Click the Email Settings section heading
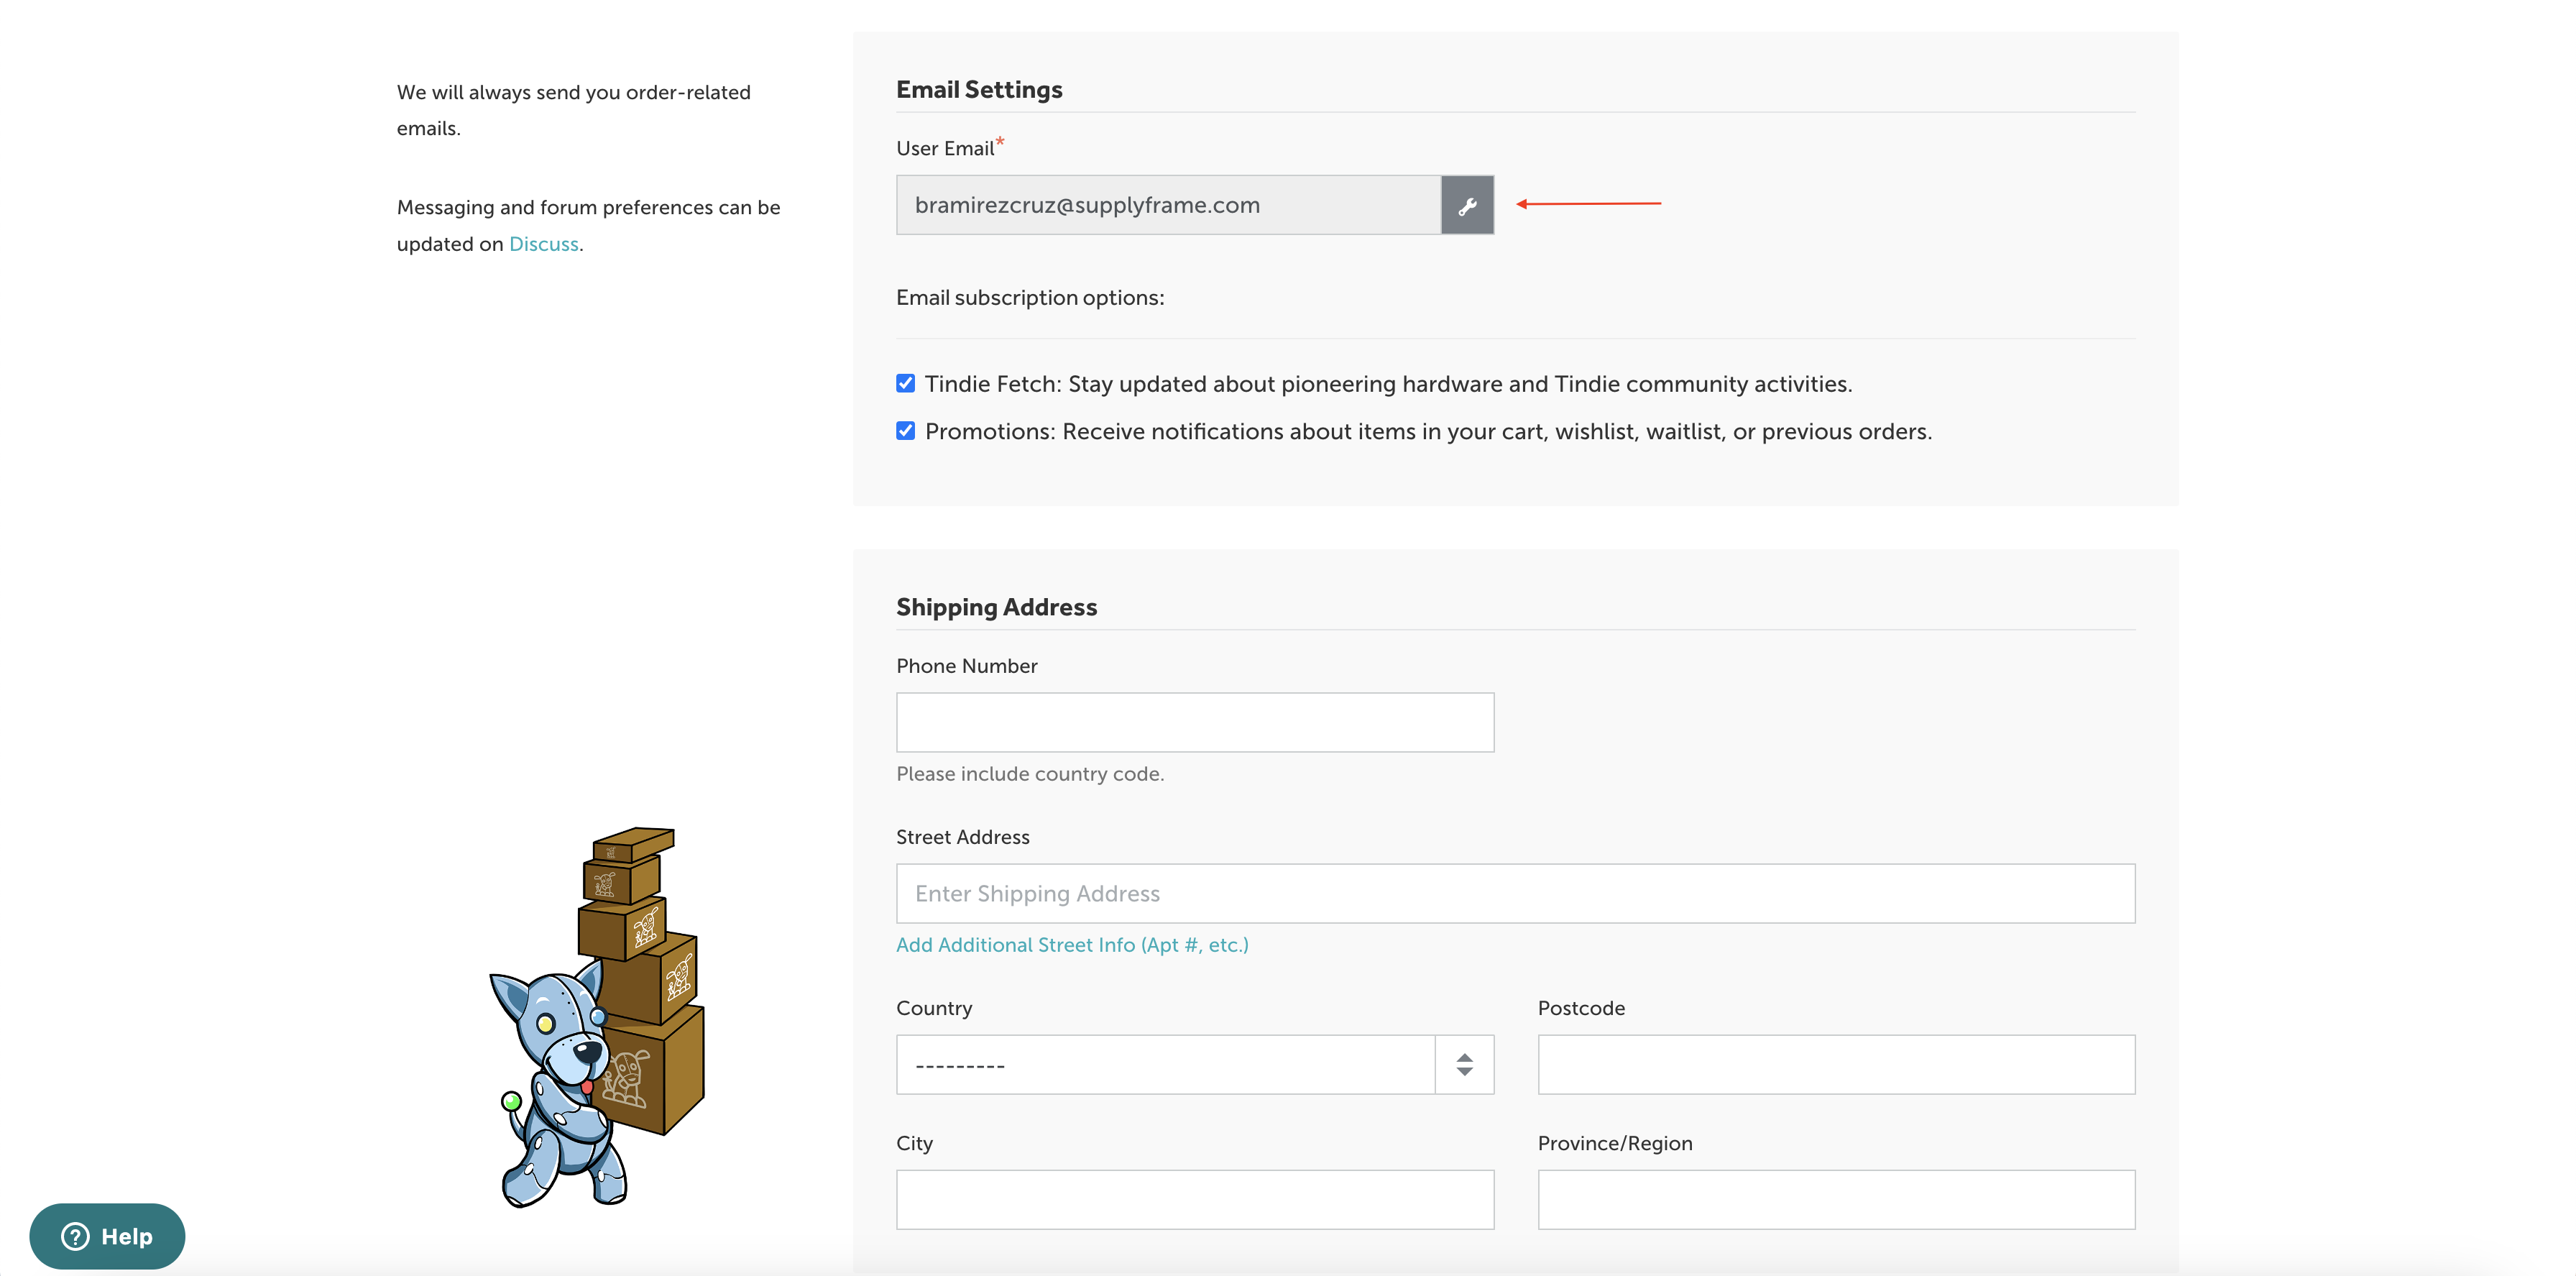2576x1276 pixels. [979, 90]
